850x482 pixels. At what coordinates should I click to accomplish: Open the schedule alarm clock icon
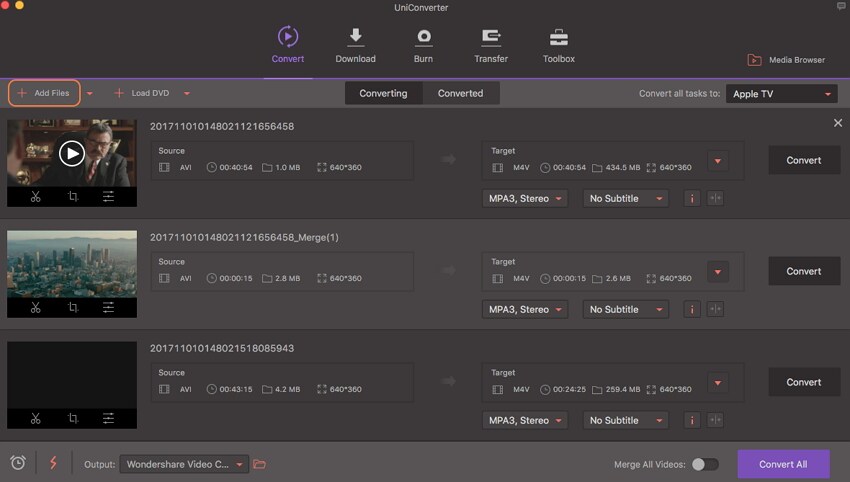18,462
